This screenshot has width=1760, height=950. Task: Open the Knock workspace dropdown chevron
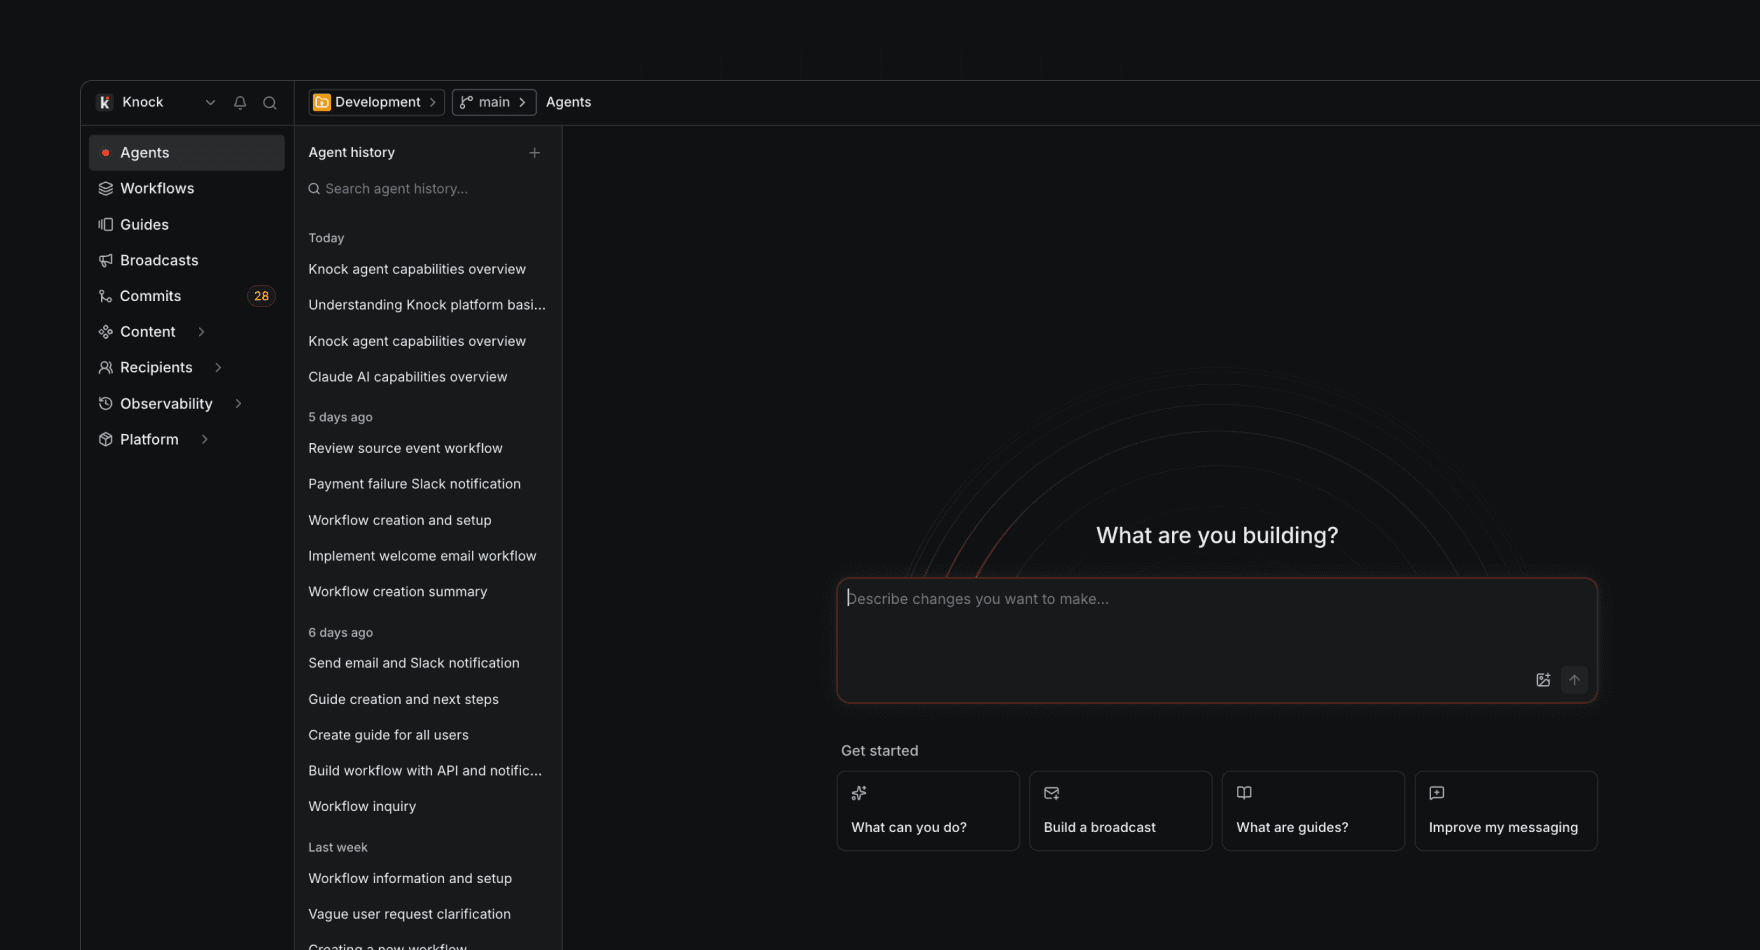click(x=210, y=102)
